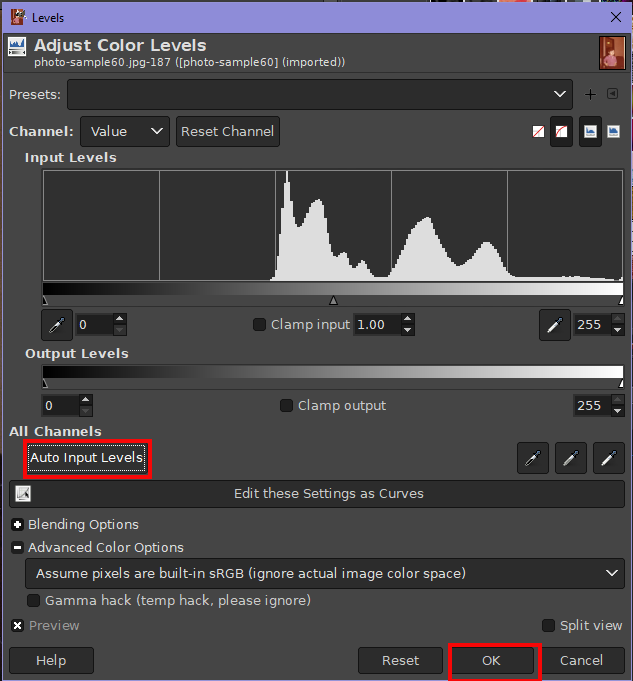Enable Split view checkbox
Screen dimensions: 633x681
[x=548, y=626]
